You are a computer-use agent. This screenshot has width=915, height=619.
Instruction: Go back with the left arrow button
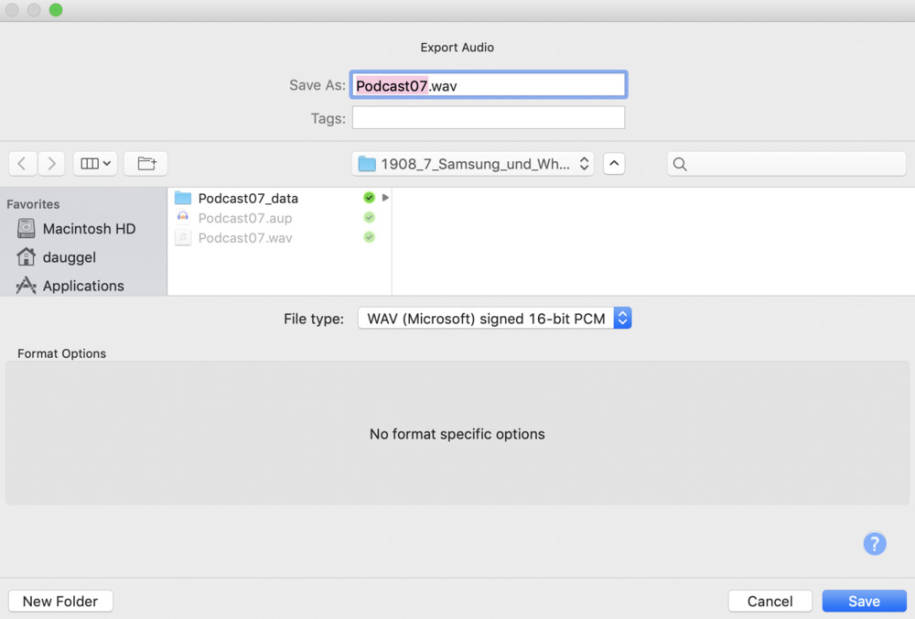coord(23,164)
